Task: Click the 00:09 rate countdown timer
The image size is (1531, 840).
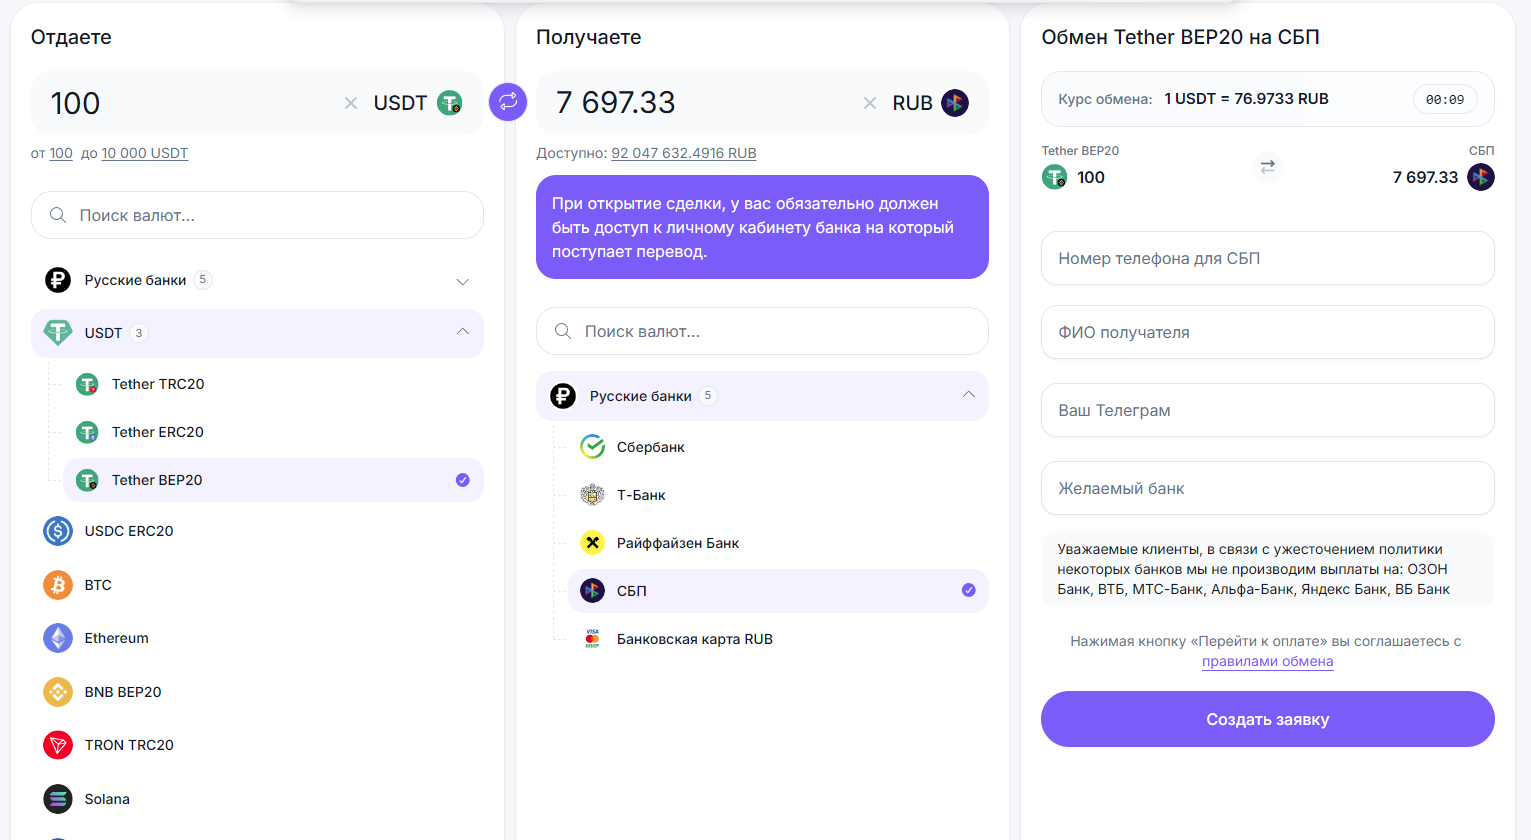Action: point(1445,99)
